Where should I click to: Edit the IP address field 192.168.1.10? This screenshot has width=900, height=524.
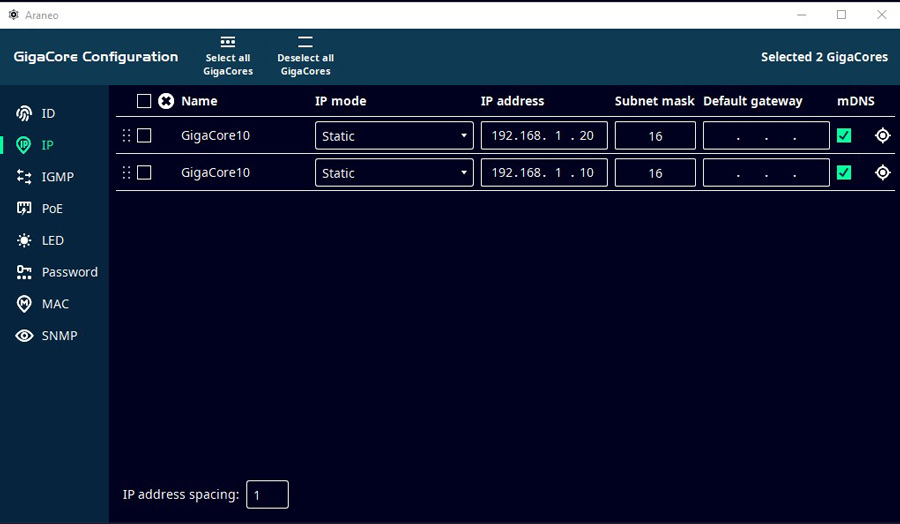(x=544, y=172)
